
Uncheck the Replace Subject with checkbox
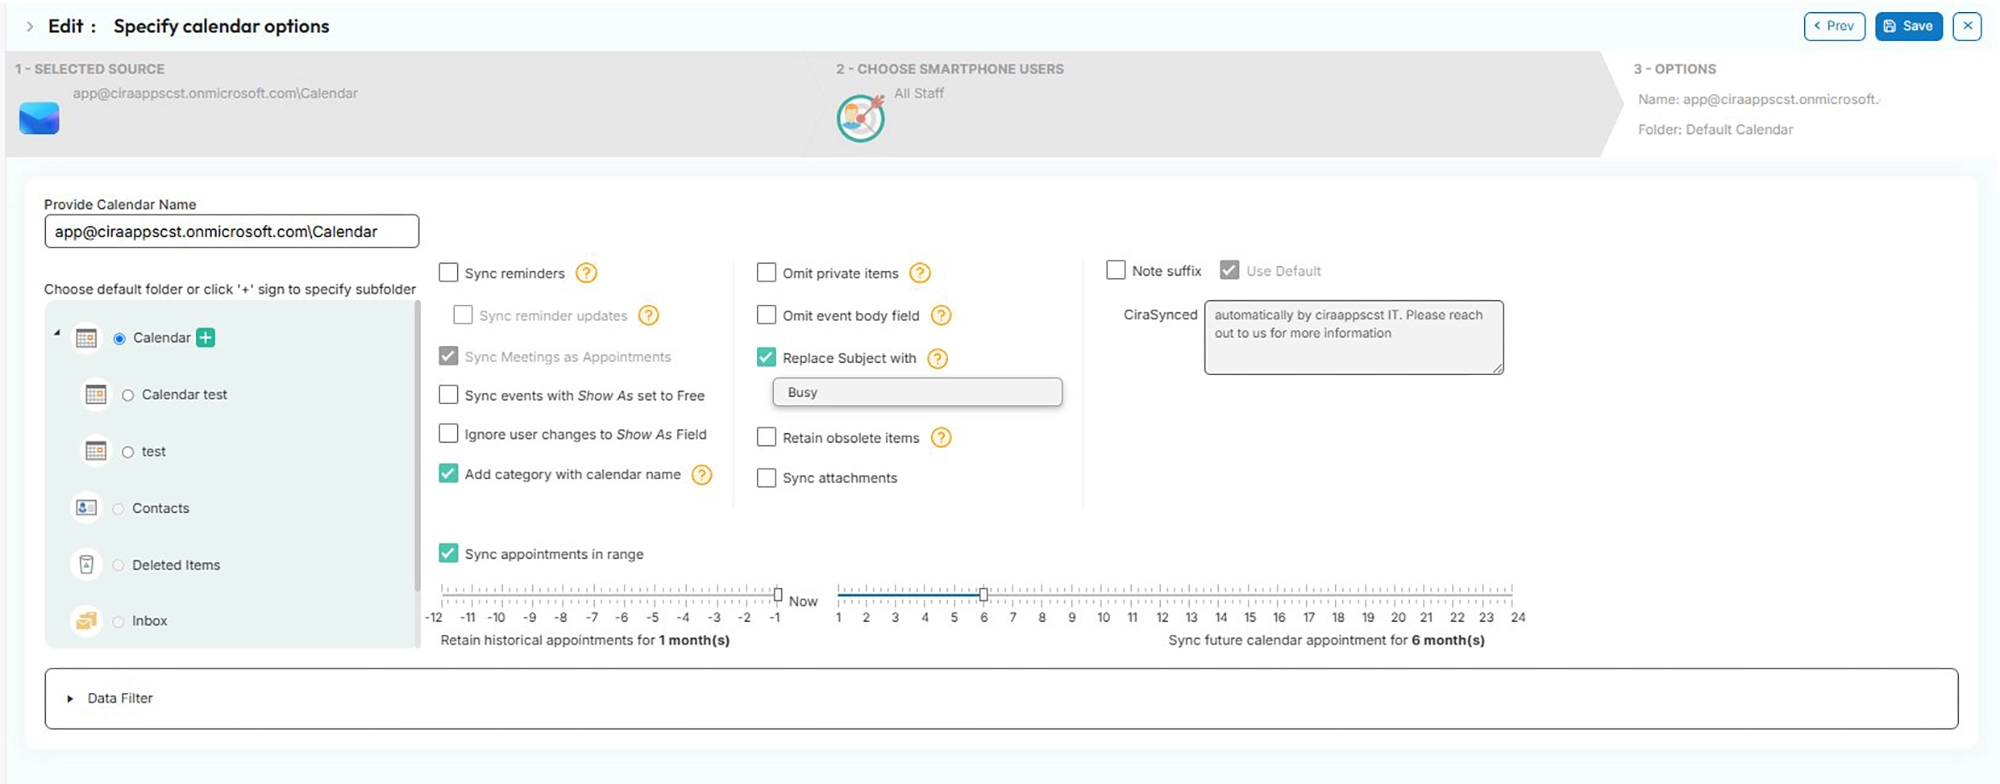click(767, 357)
